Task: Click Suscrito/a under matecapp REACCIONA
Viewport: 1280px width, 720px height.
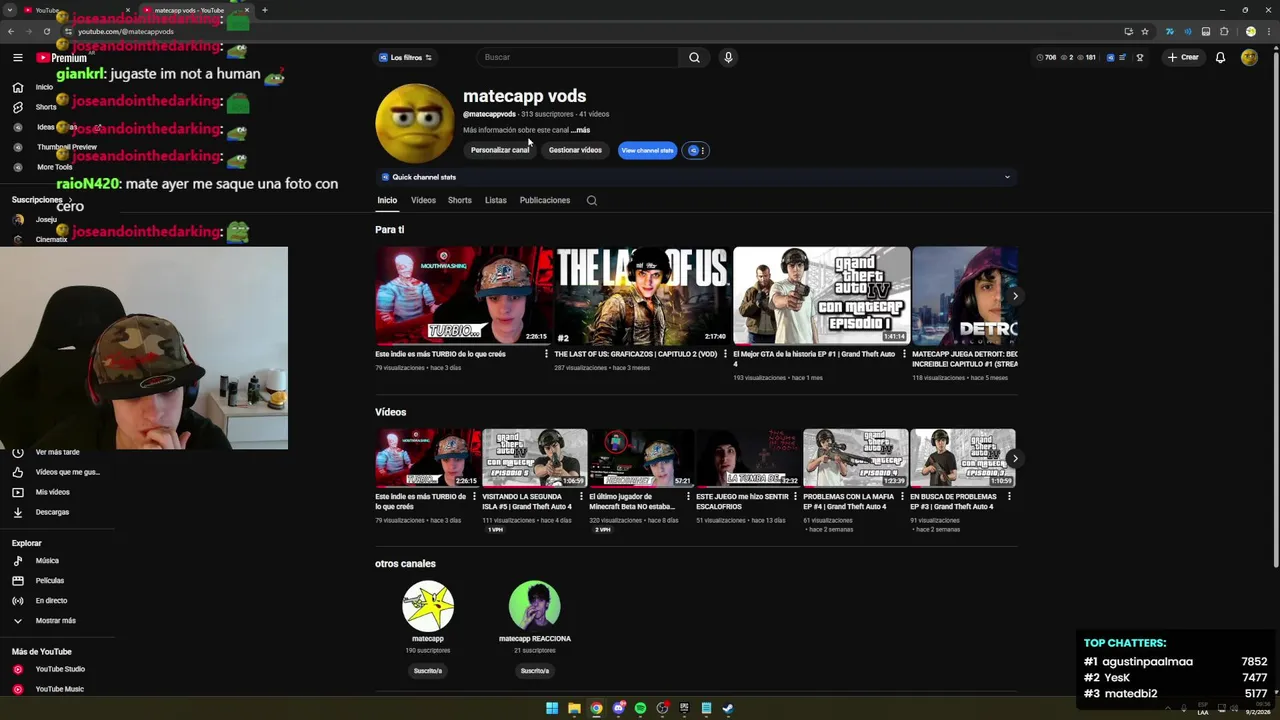Action: coord(535,671)
